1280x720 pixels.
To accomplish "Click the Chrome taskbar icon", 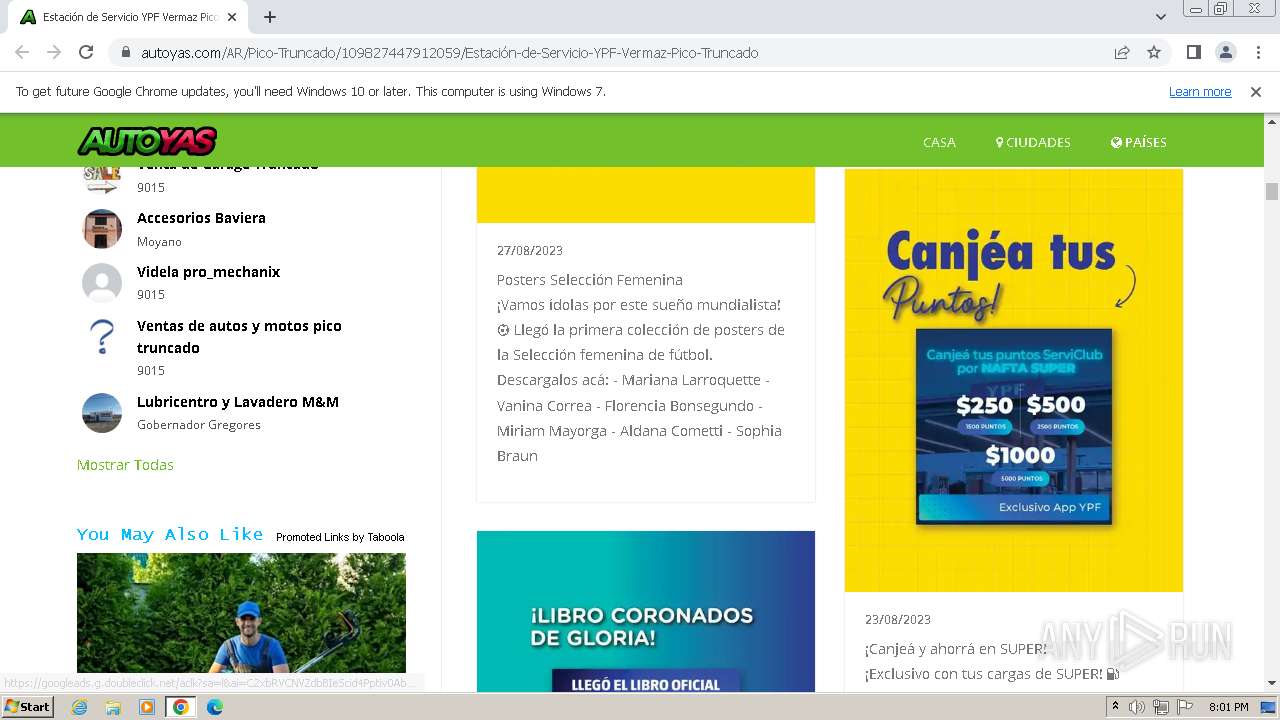I will click(x=181, y=707).
